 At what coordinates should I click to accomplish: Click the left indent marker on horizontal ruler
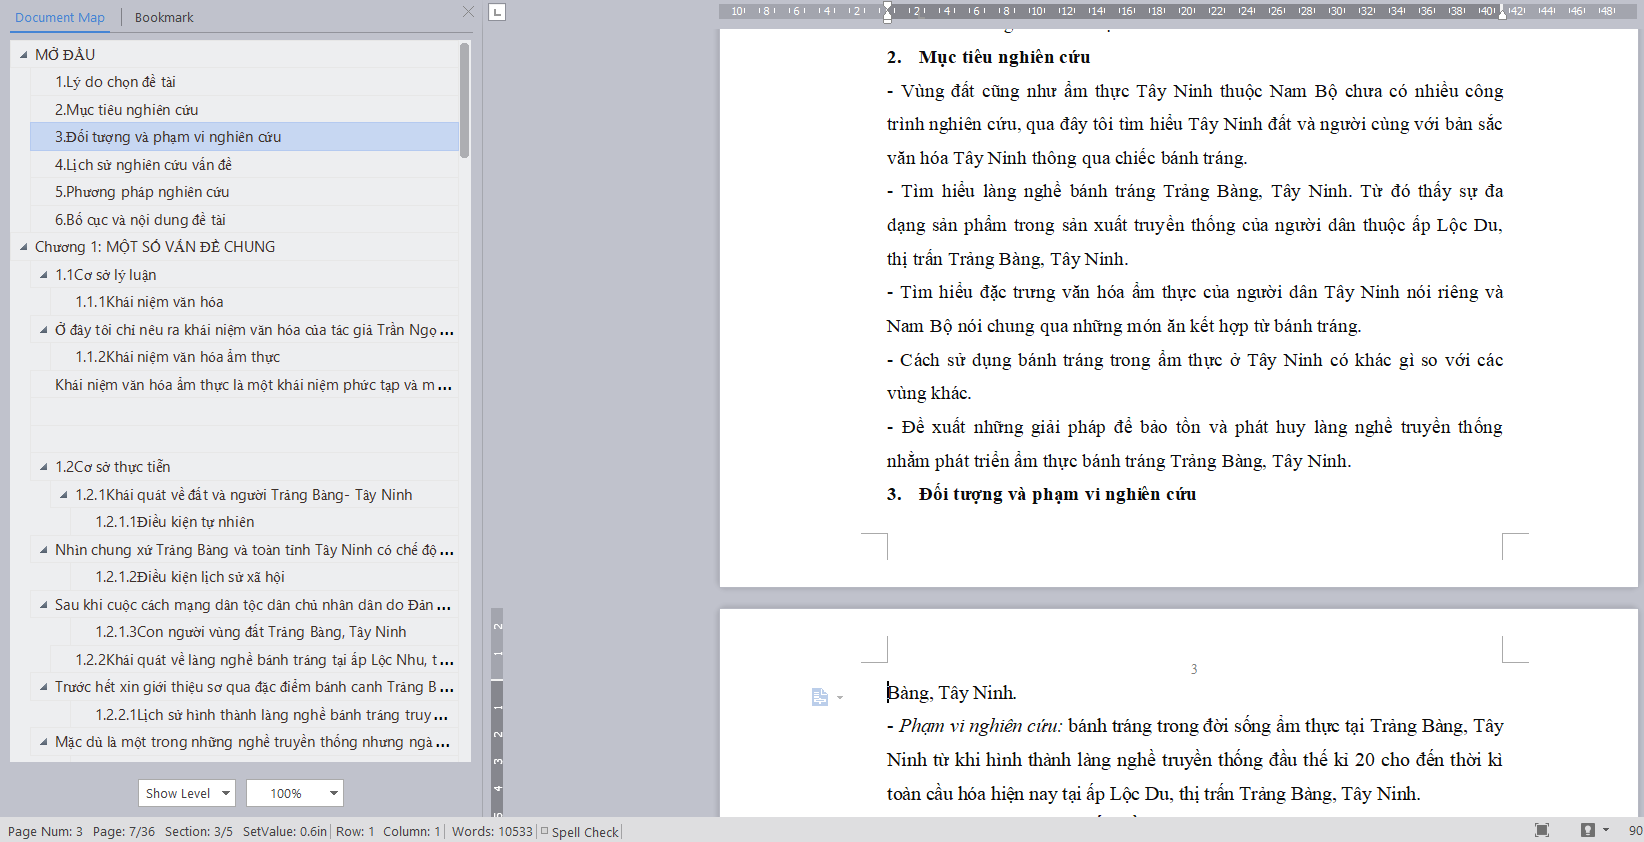pos(887,12)
